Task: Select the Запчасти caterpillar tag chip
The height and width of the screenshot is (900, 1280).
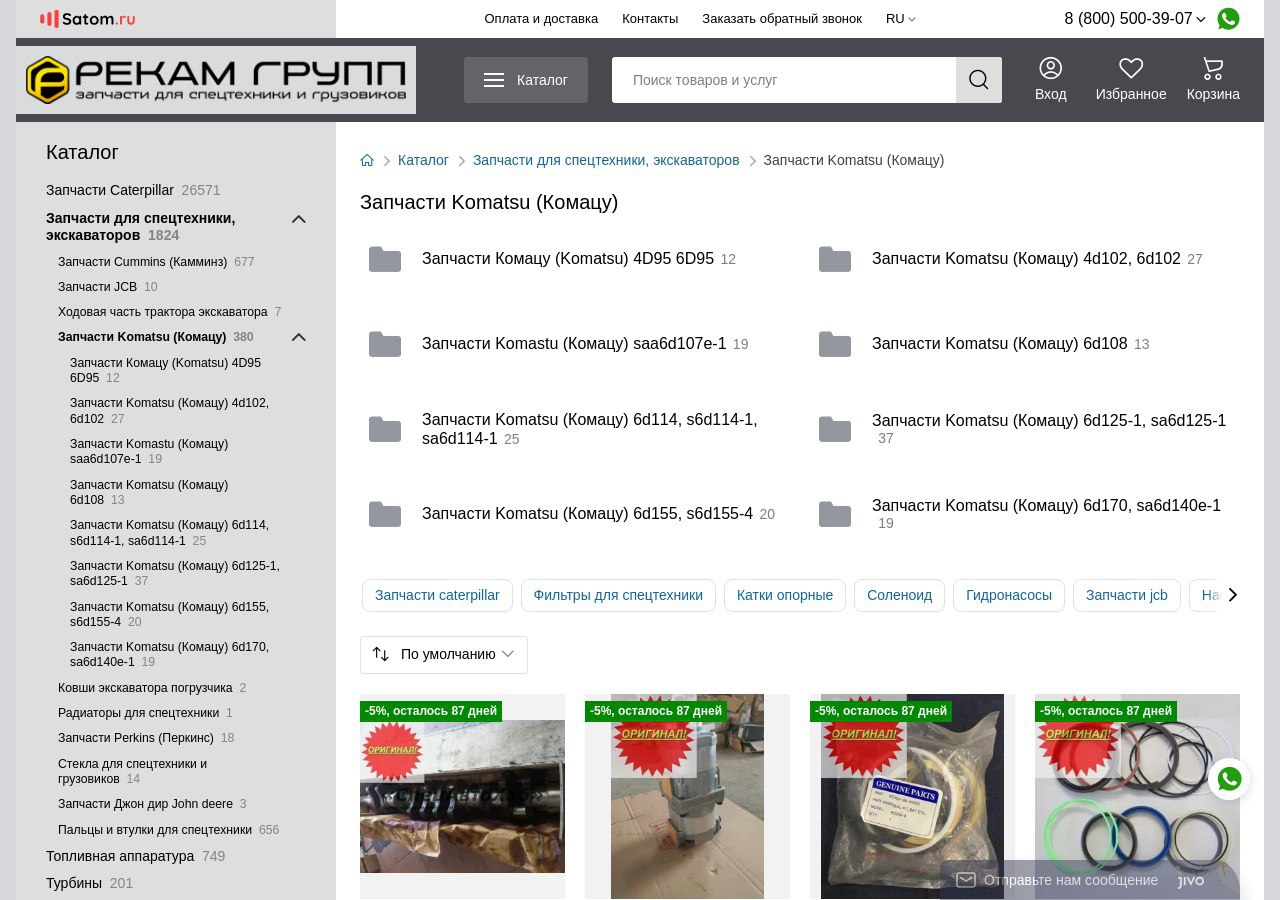Action: coord(437,595)
